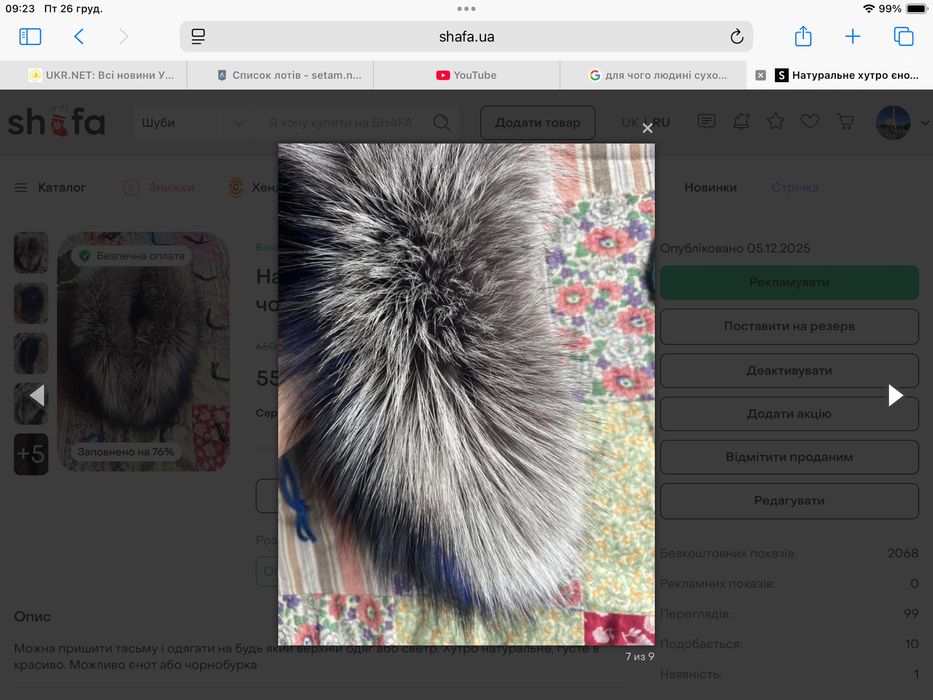Select the second product thumbnail

[31, 303]
